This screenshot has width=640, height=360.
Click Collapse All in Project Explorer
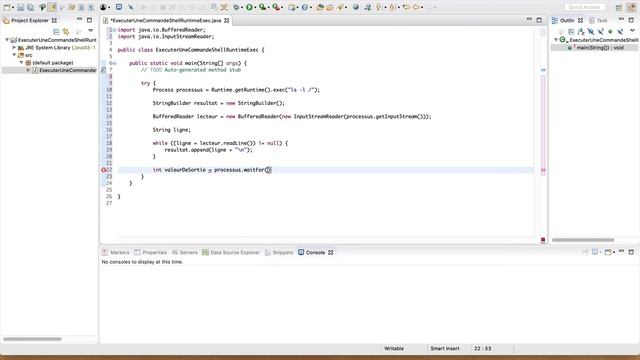pos(56,31)
